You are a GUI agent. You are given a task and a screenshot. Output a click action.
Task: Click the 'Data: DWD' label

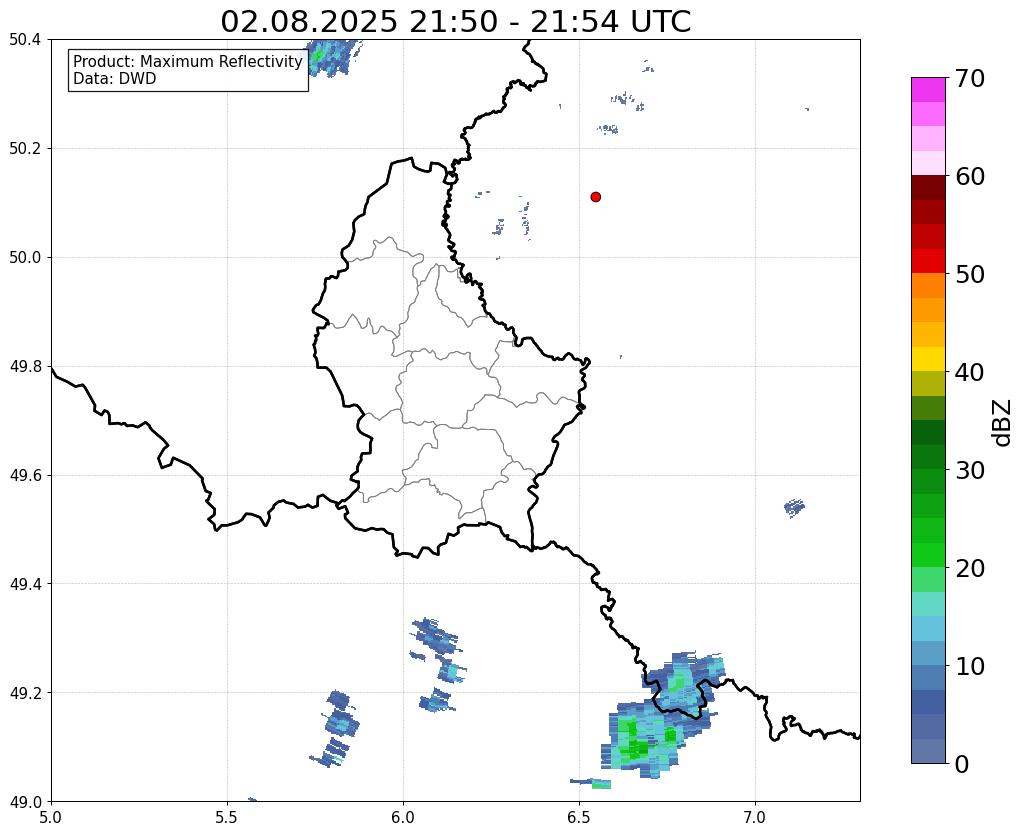(x=115, y=79)
